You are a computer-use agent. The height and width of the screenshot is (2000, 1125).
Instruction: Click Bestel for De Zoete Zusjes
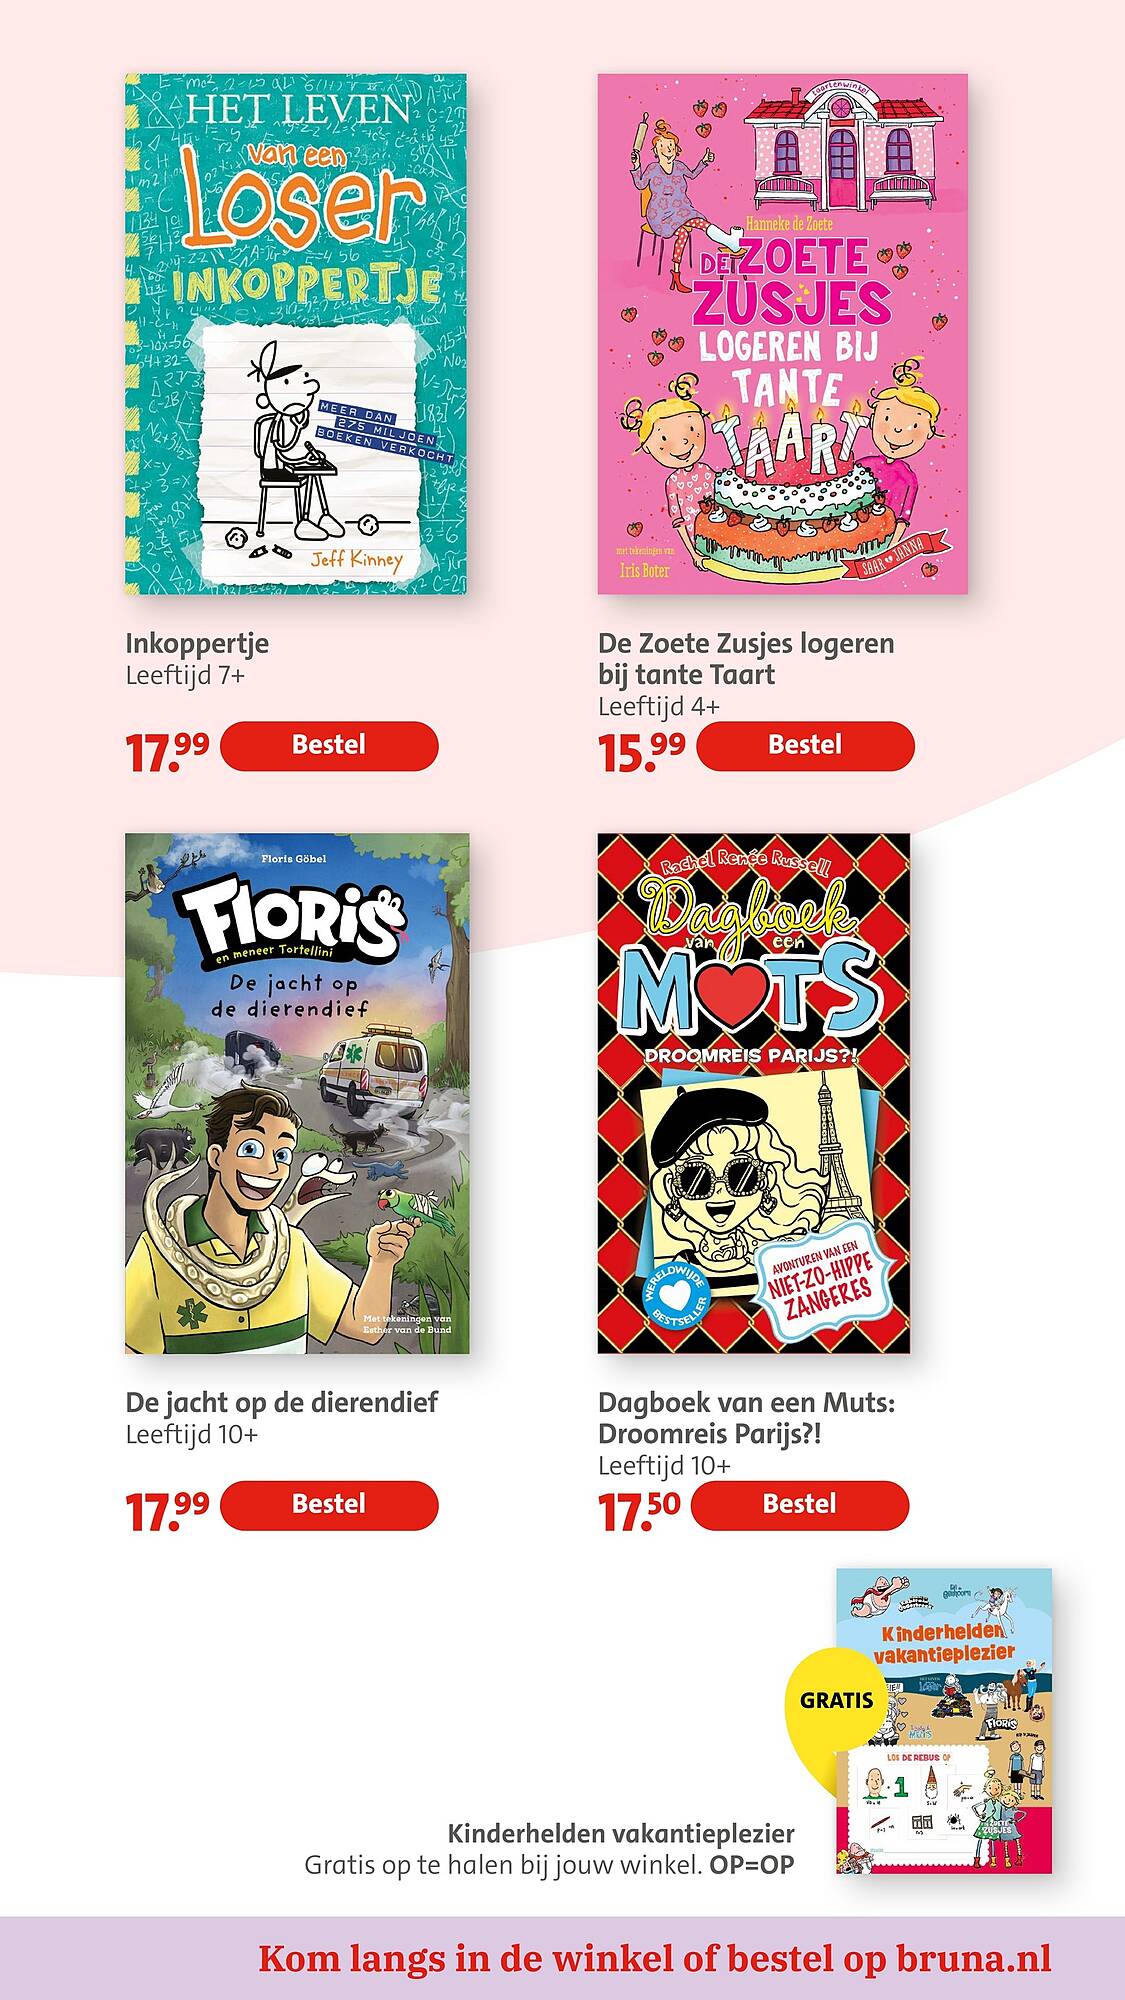(x=805, y=746)
